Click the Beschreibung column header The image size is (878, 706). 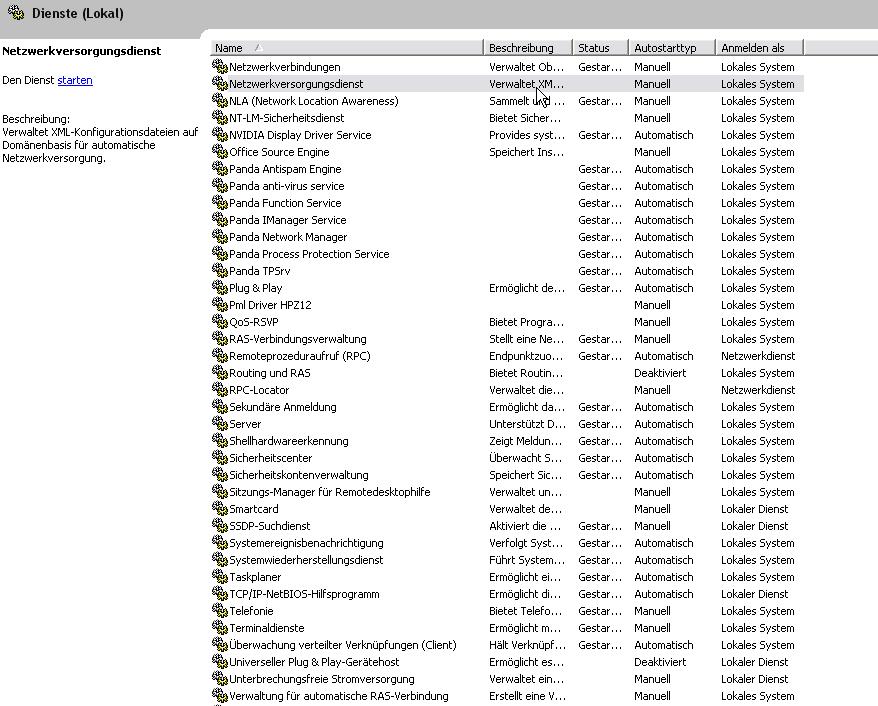(528, 47)
